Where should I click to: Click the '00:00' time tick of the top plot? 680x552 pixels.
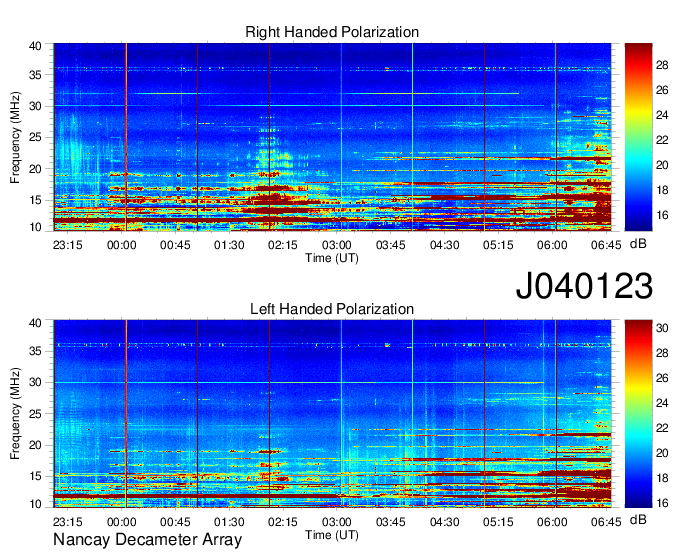pos(121,245)
